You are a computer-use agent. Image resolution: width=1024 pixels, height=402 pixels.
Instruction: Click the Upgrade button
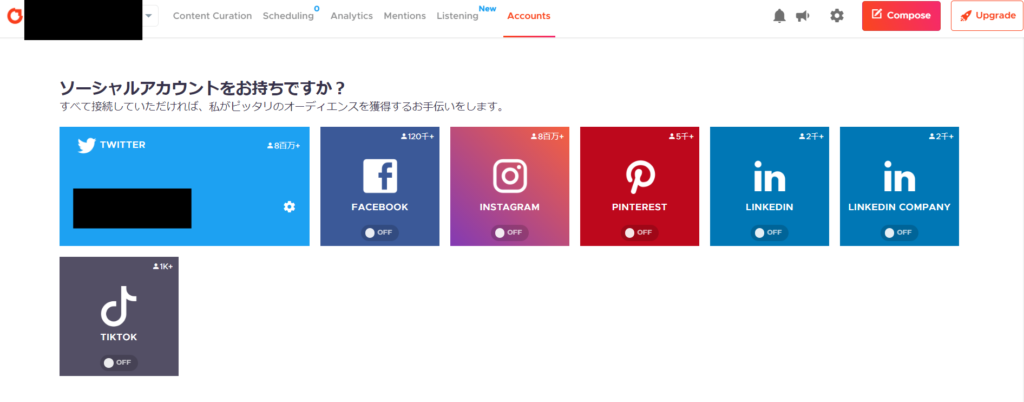point(987,16)
